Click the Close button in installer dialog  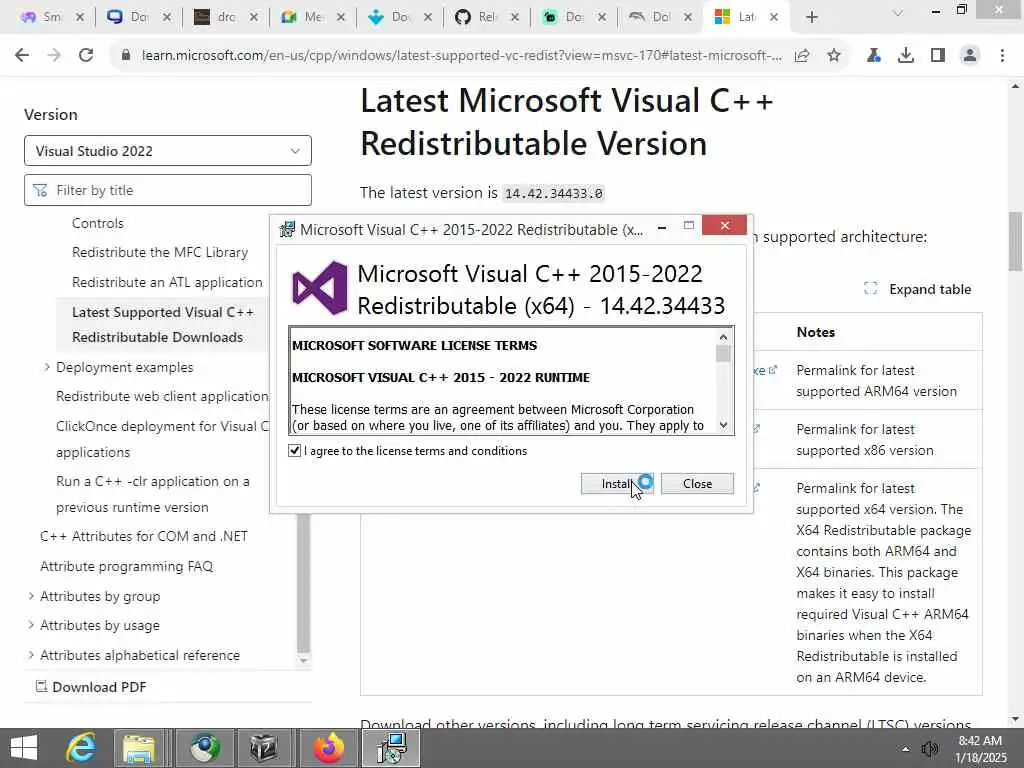[x=697, y=484]
